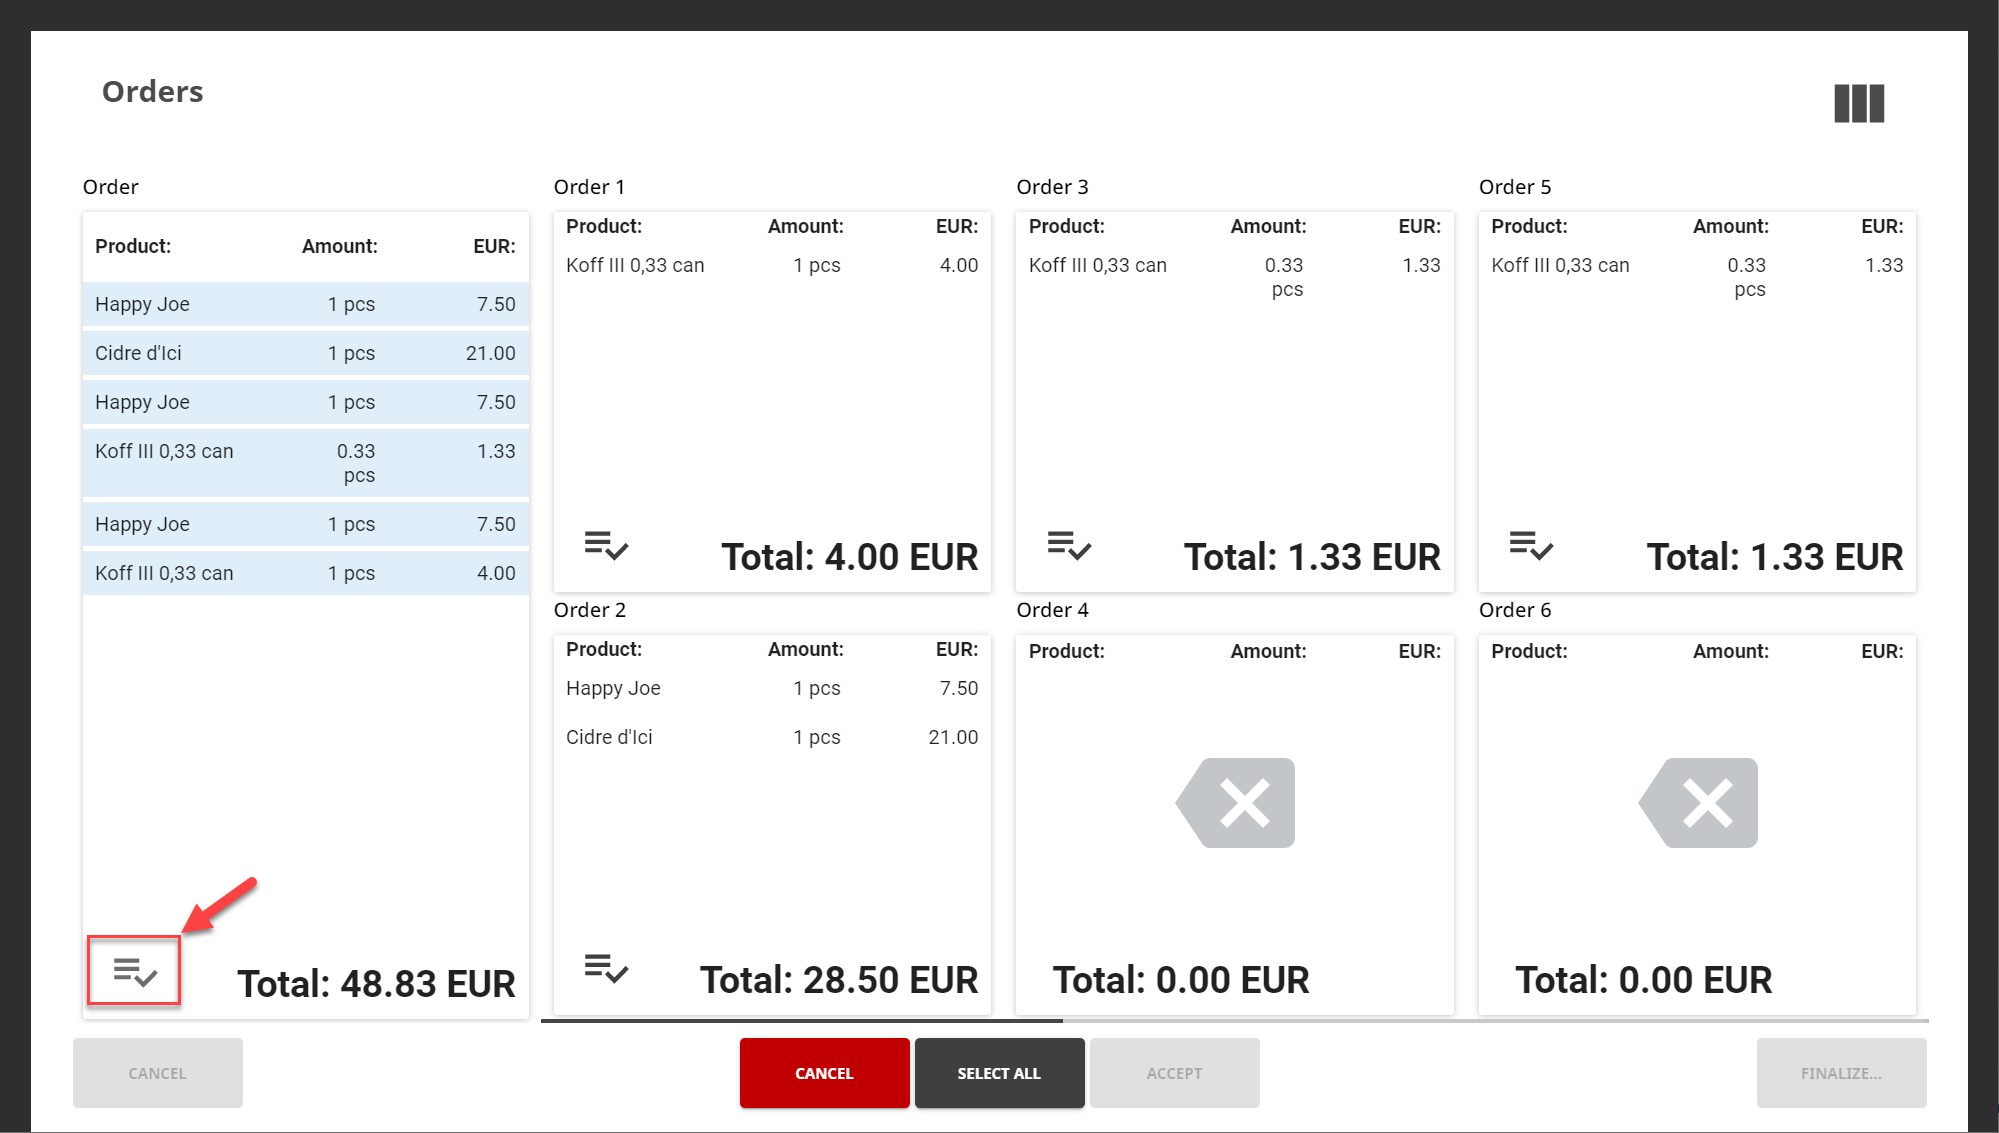The image size is (1999, 1133).
Task: Select the Cidre d'Ici row in main Order
Action: [x=305, y=353]
